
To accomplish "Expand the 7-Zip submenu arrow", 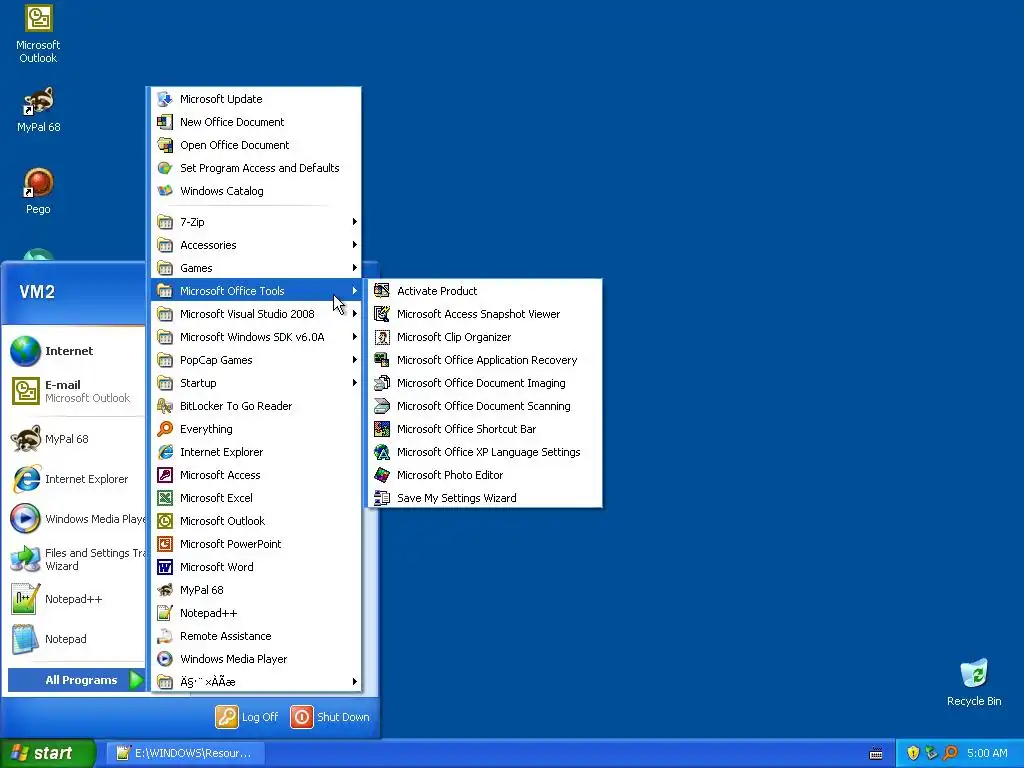I will click(x=355, y=221).
